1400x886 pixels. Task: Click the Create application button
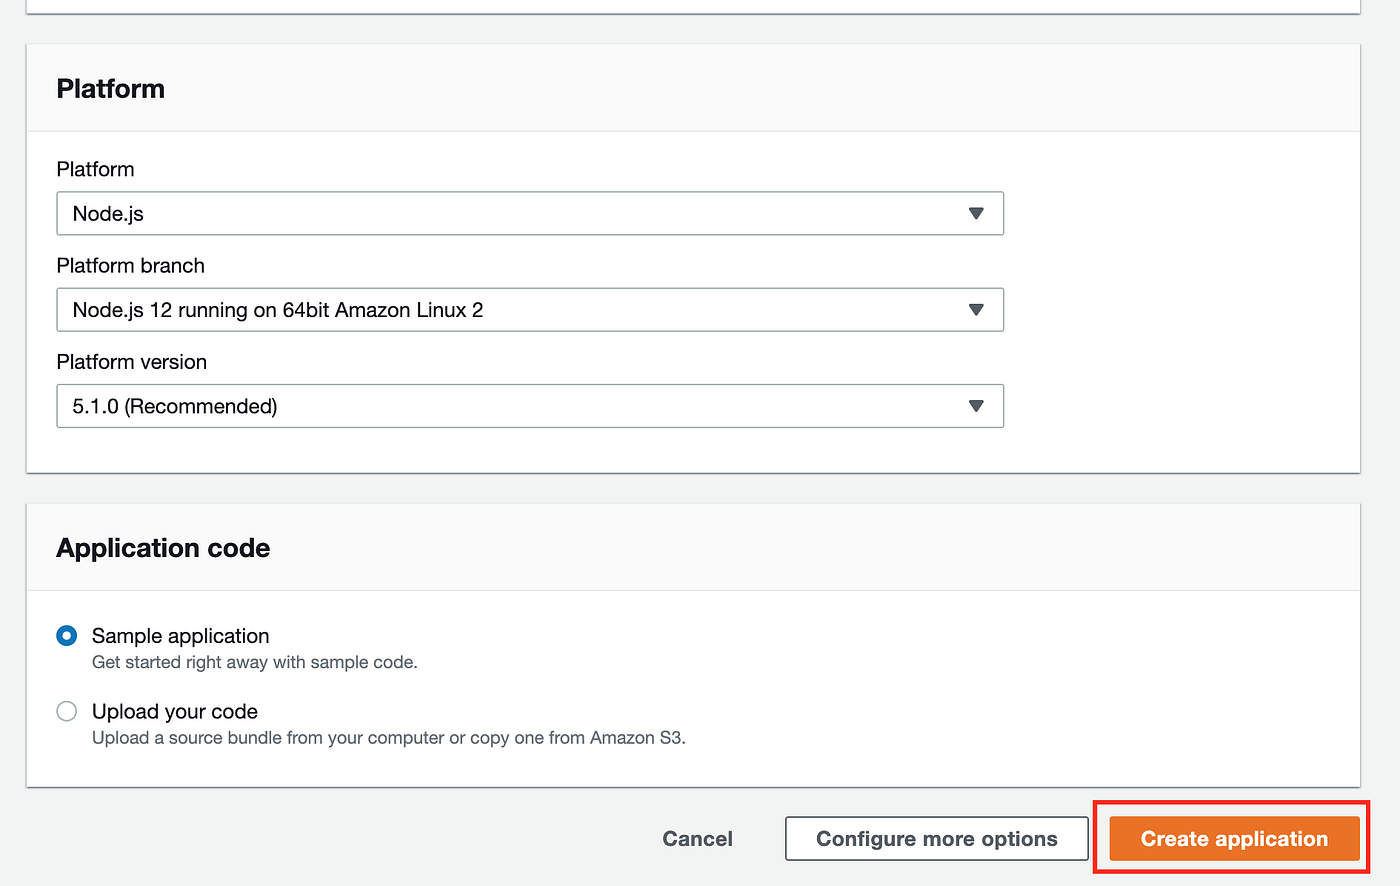(x=1232, y=839)
